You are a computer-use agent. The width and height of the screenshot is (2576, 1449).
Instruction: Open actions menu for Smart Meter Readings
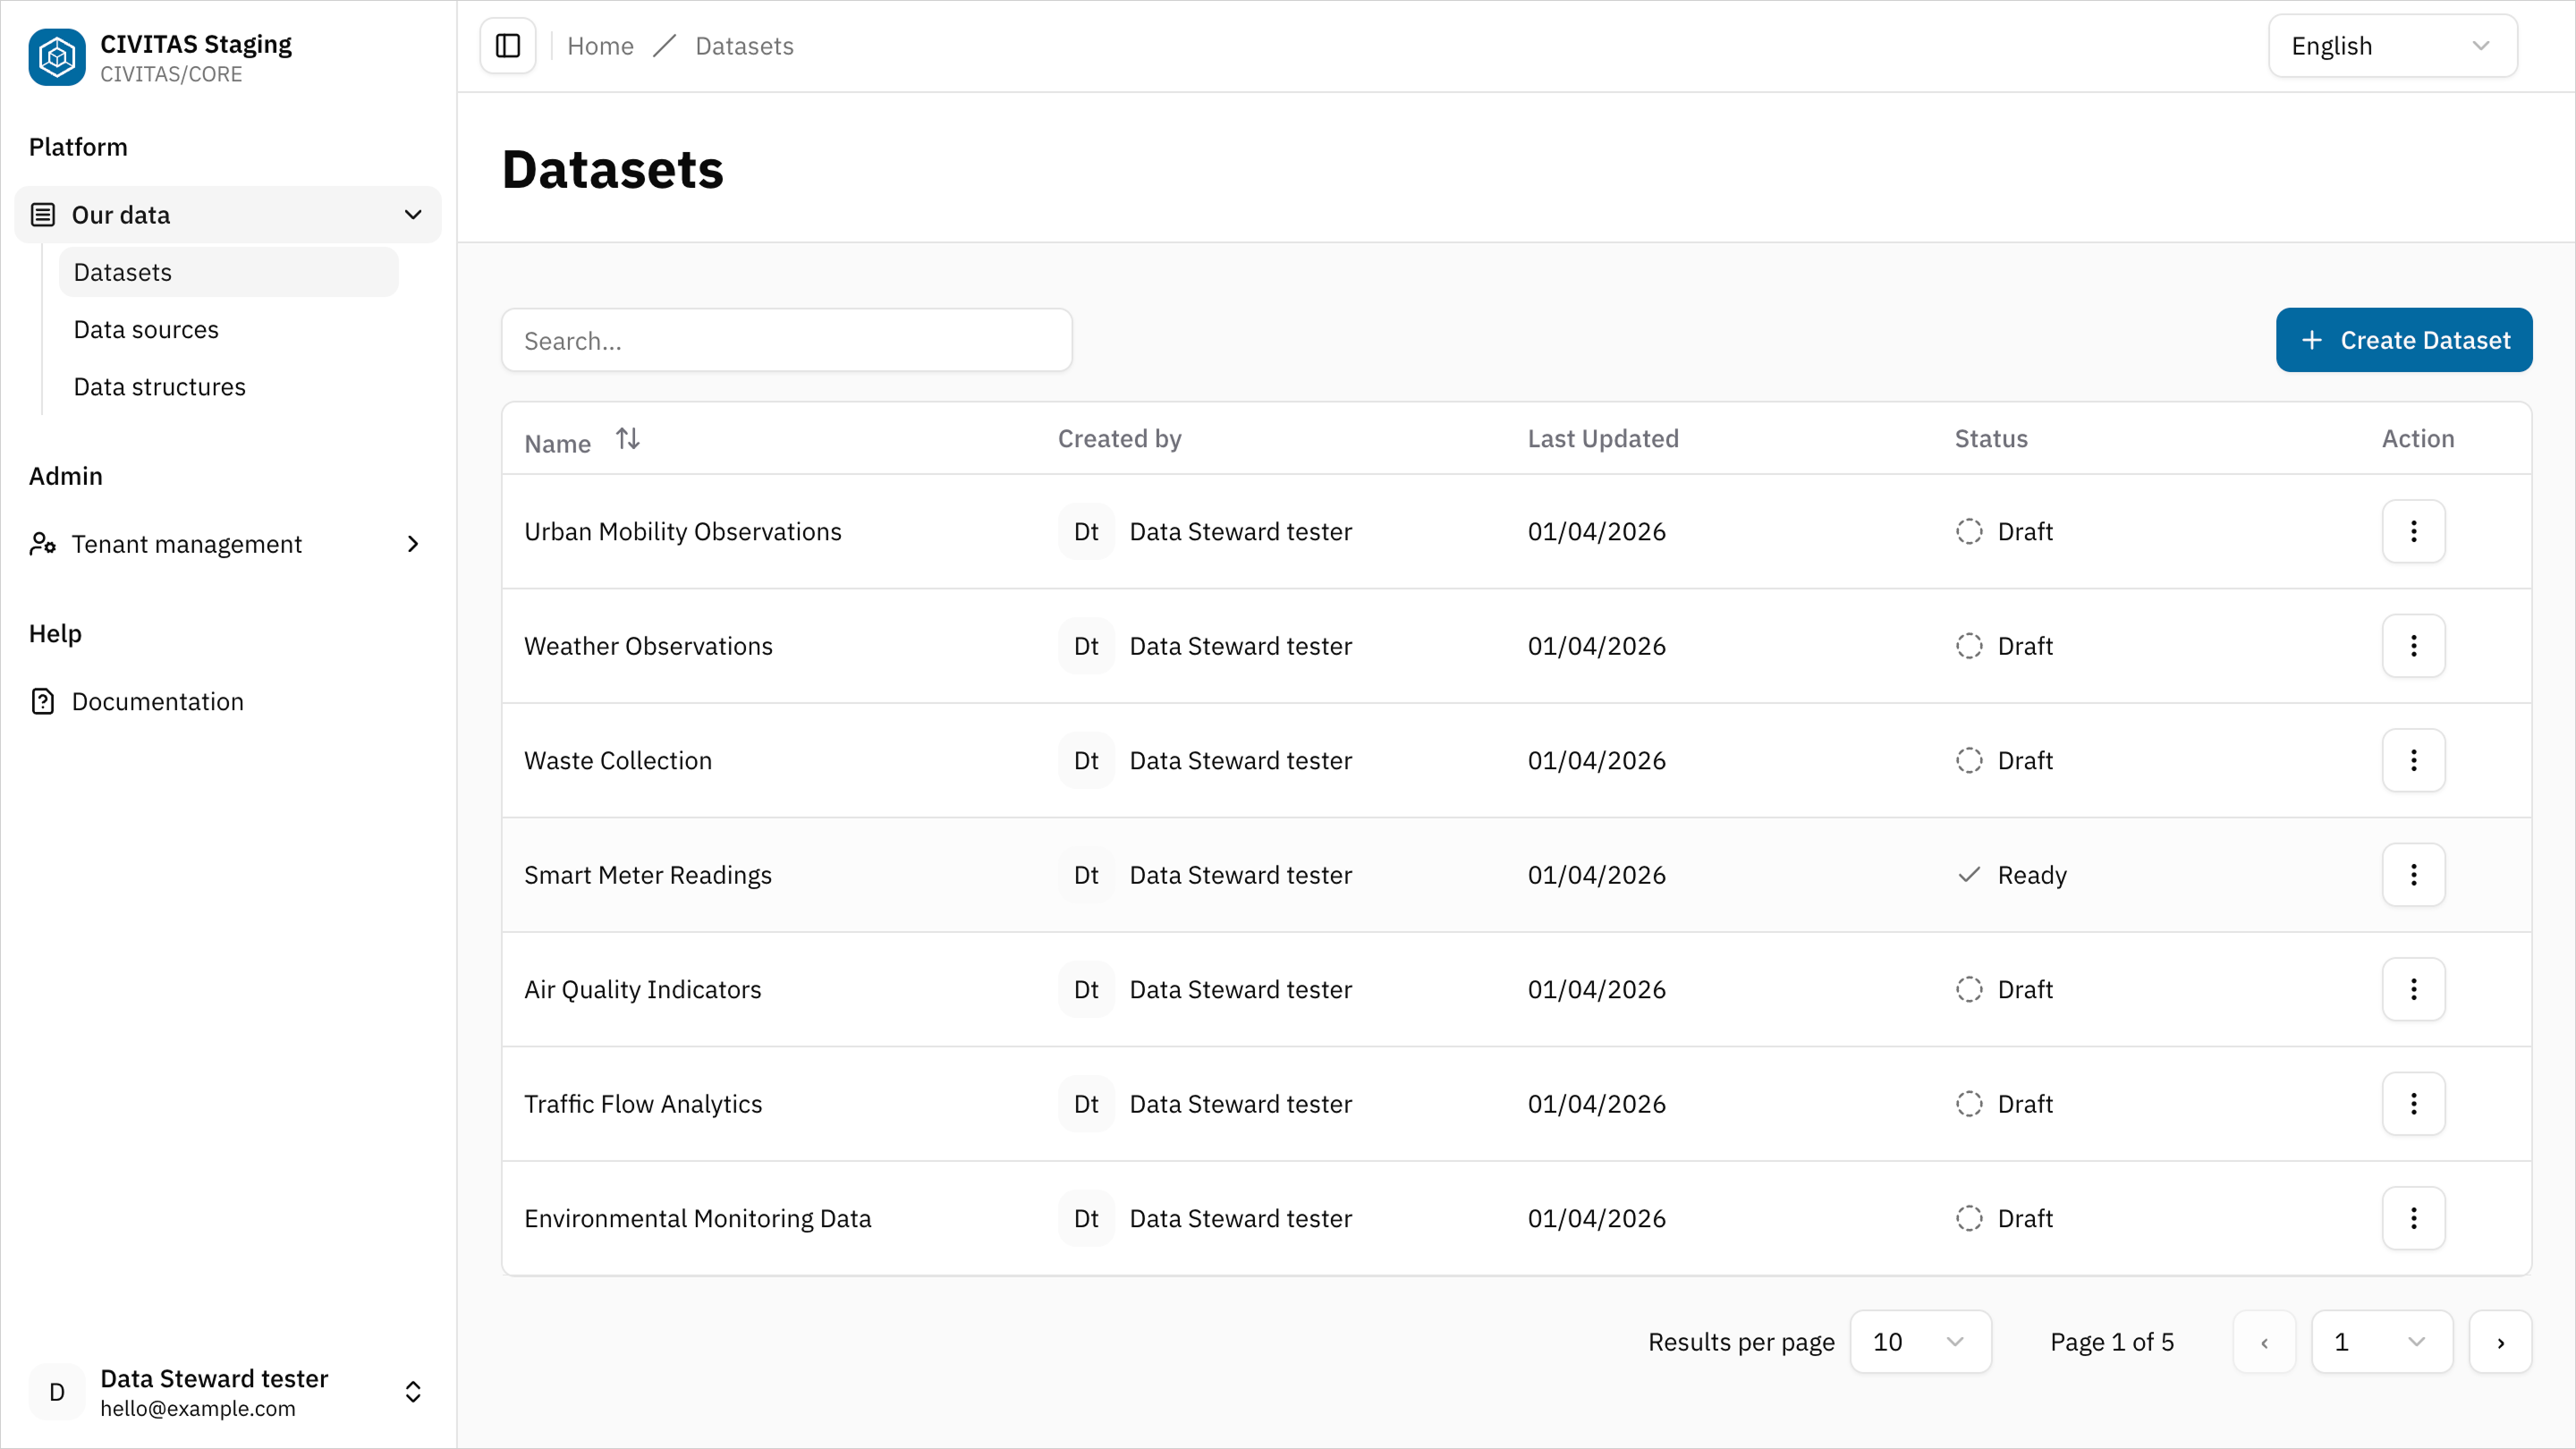(2413, 874)
